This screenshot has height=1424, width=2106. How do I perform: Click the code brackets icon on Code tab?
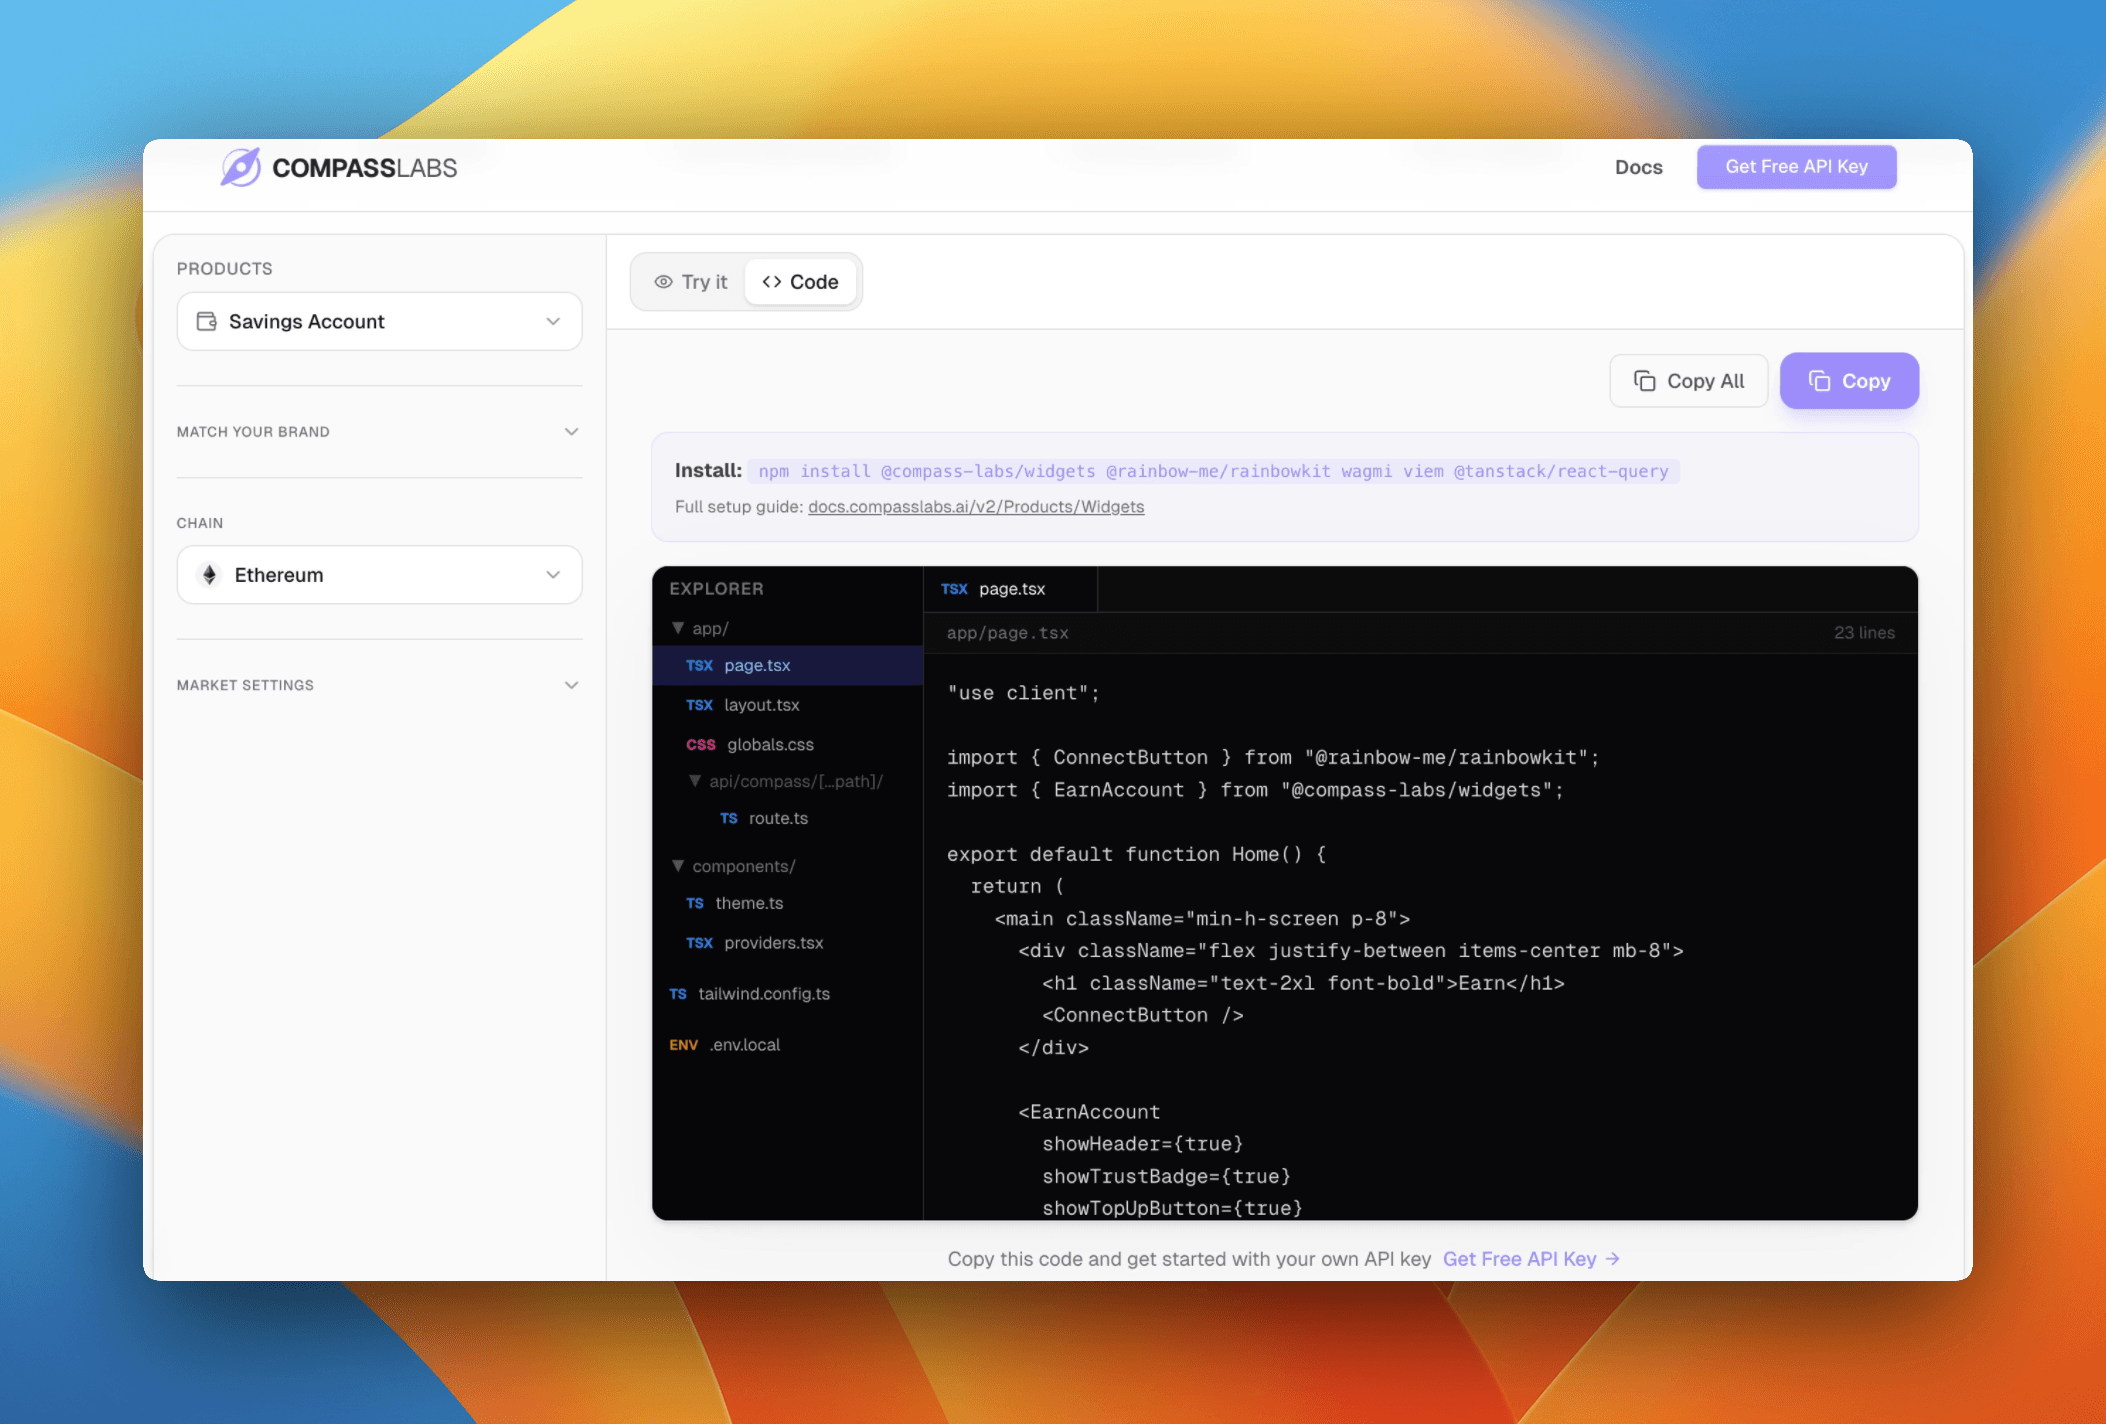[x=771, y=281]
